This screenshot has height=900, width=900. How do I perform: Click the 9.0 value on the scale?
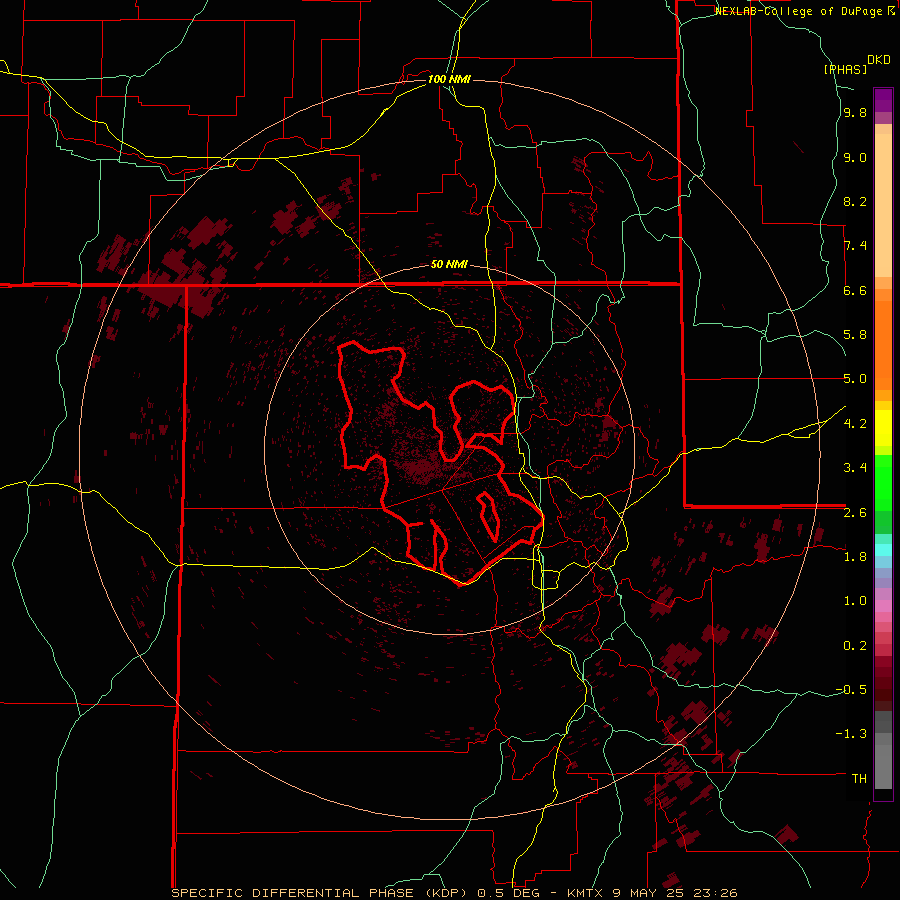point(855,157)
